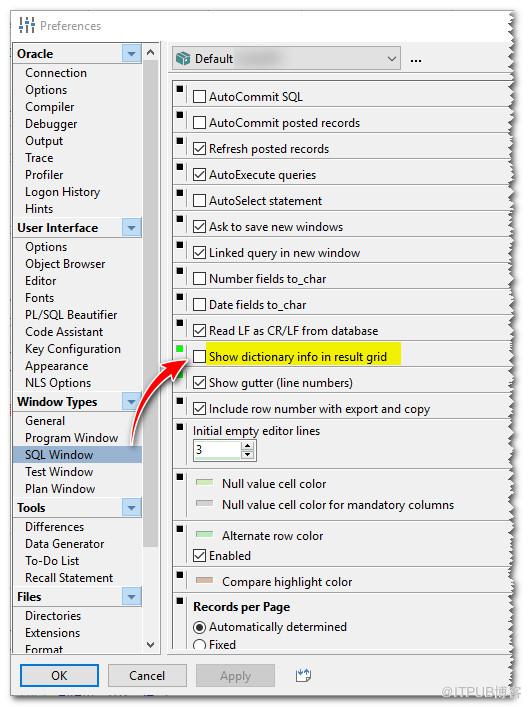The height and width of the screenshot is (707, 531).
Task: Click the import/export preferences icon beside Apply
Action: tap(303, 675)
